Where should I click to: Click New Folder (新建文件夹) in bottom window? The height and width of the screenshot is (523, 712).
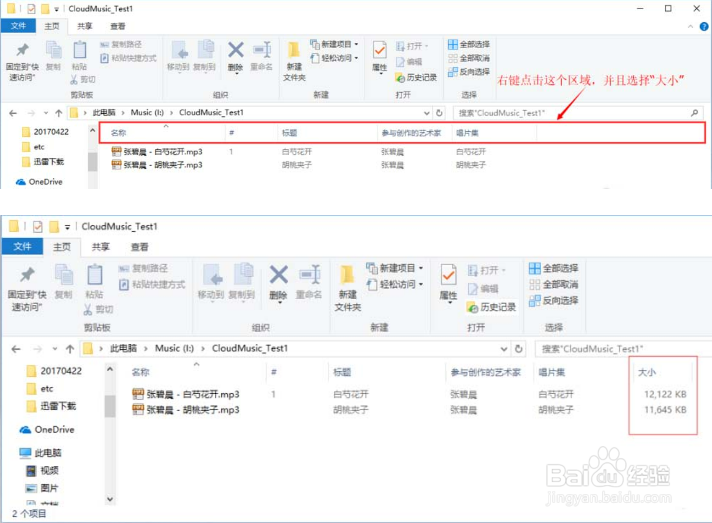(347, 288)
